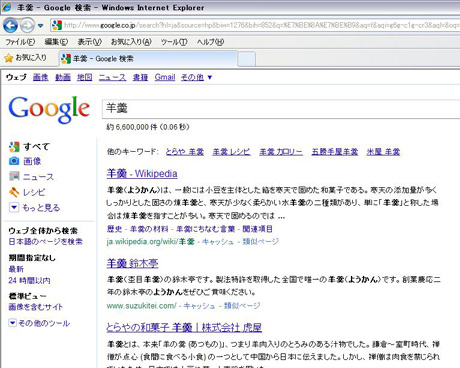460x368 pixels.
Task: Click related keyword とらや 羊羹
Action: pyautogui.click(x=185, y=152)
